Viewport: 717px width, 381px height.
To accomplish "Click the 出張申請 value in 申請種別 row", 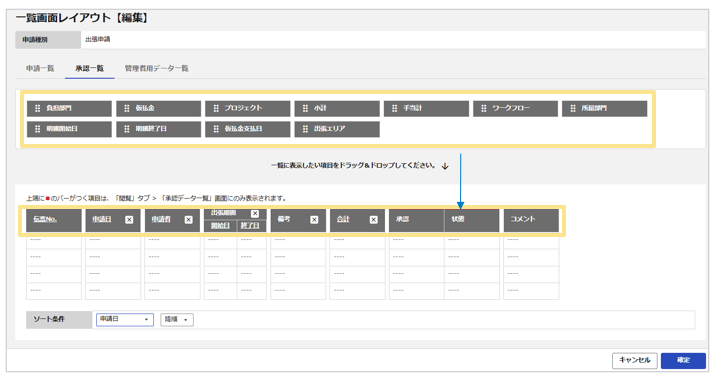I will click(98, 39).
